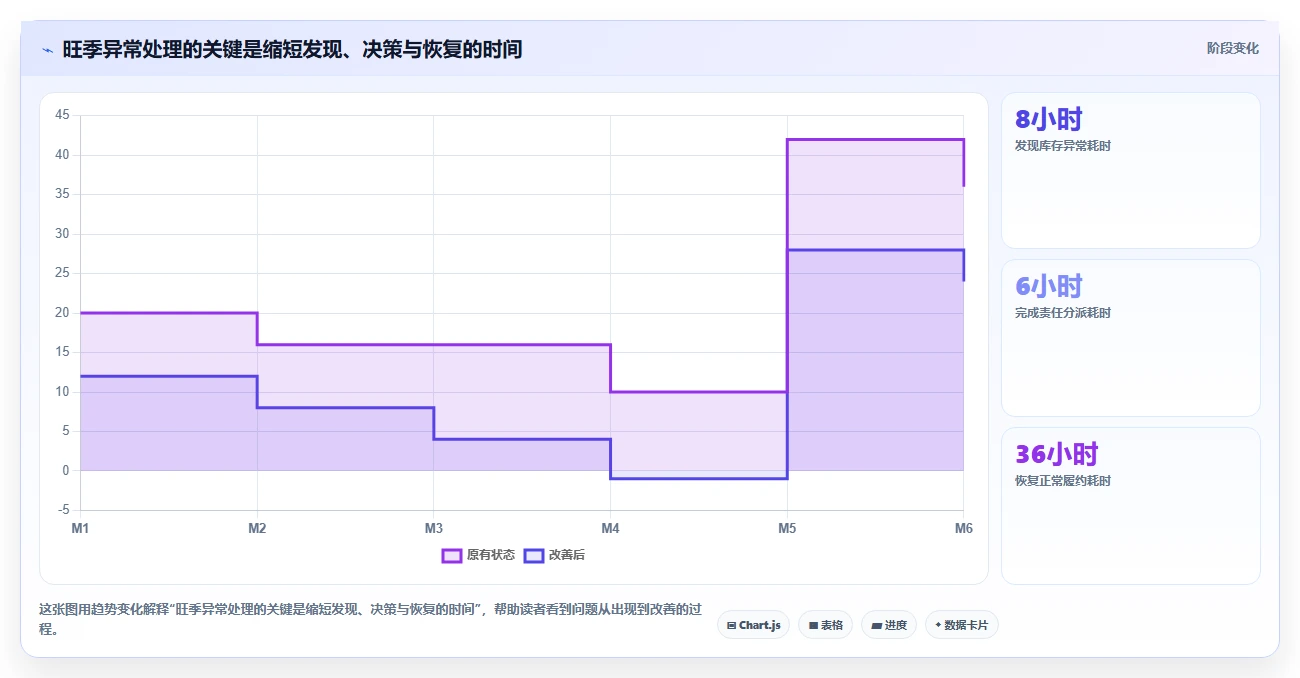Click the 45 y-axis value
This screenshot has height=678, width=1300.
[62, 115]
